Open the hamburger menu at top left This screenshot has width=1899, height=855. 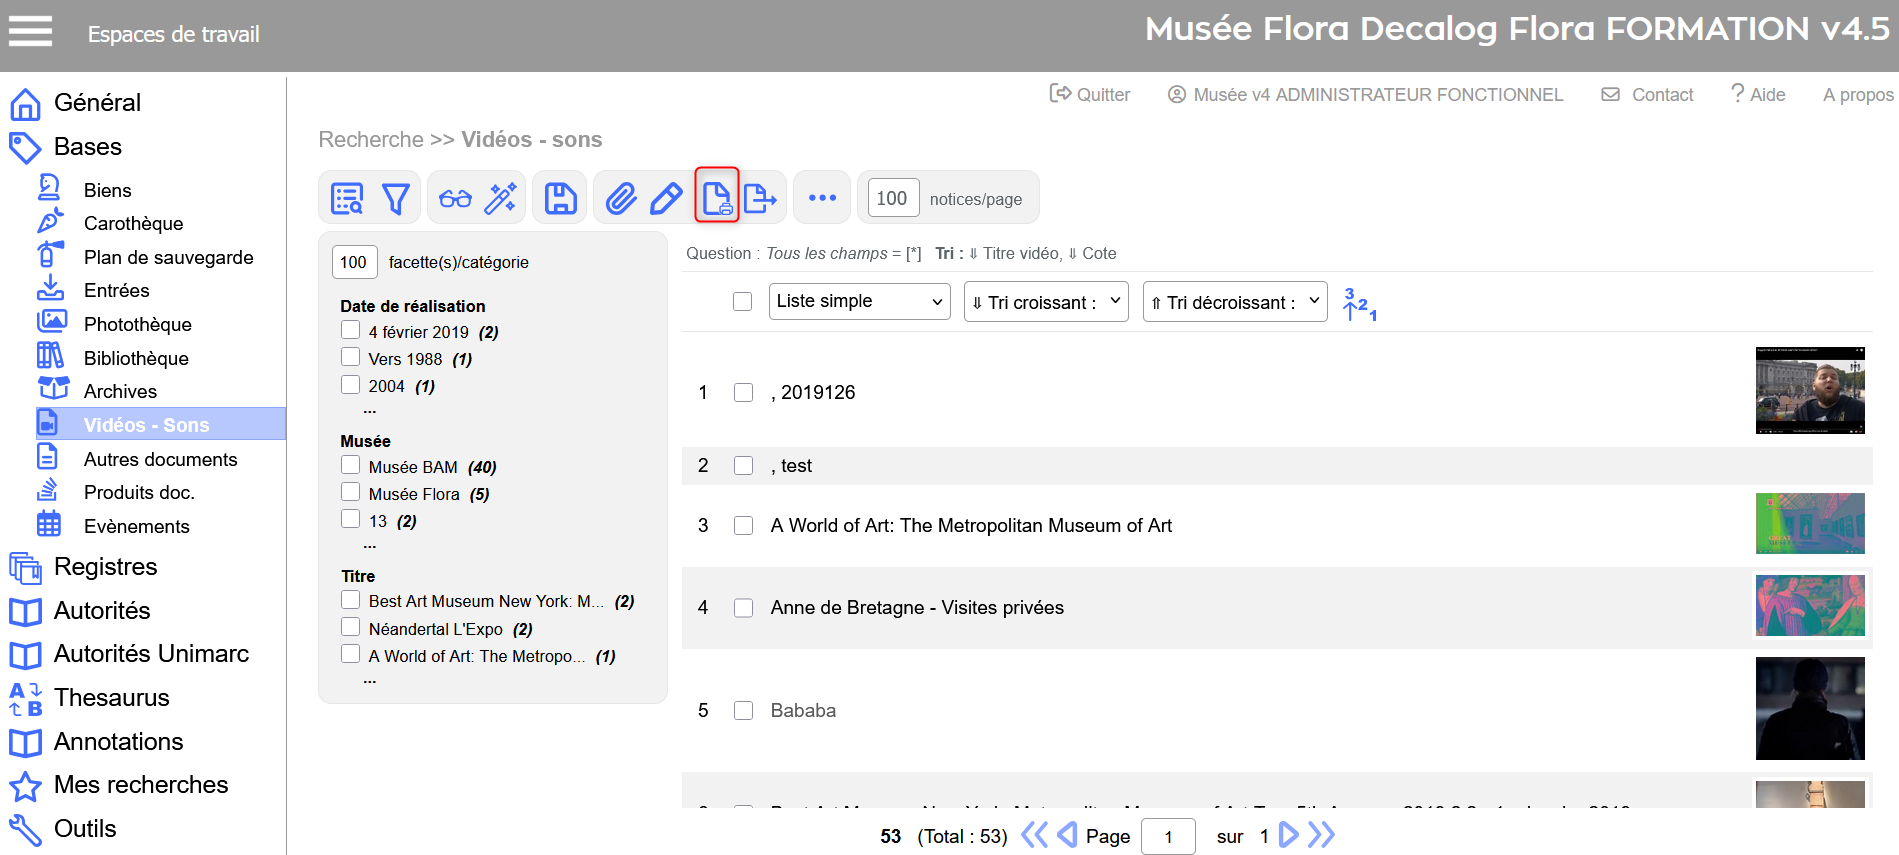click(30, 32)
